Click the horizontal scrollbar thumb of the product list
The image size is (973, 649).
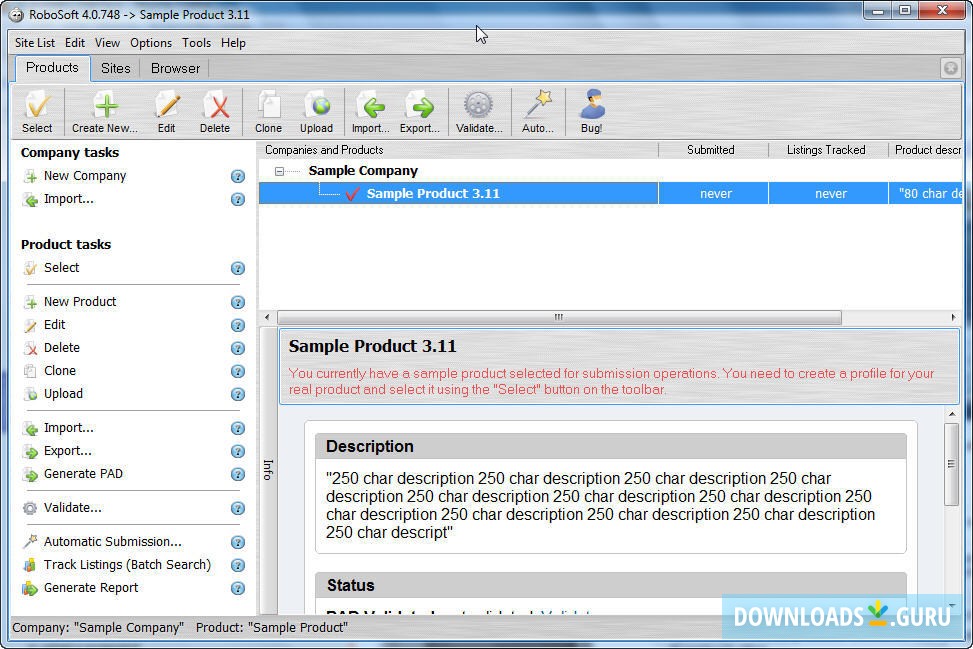[x=559, y=318]
